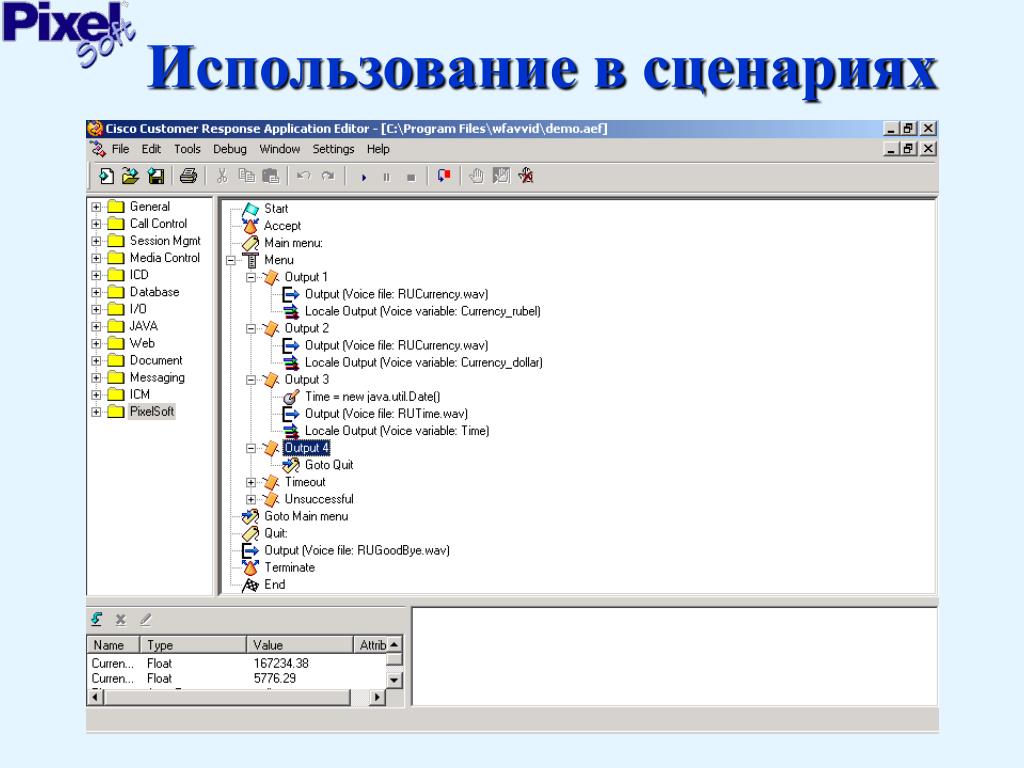Click the Time = new java.util.Date() step icon
The height and width of the screenshot is (768, 1024).
tap(291, 397)
